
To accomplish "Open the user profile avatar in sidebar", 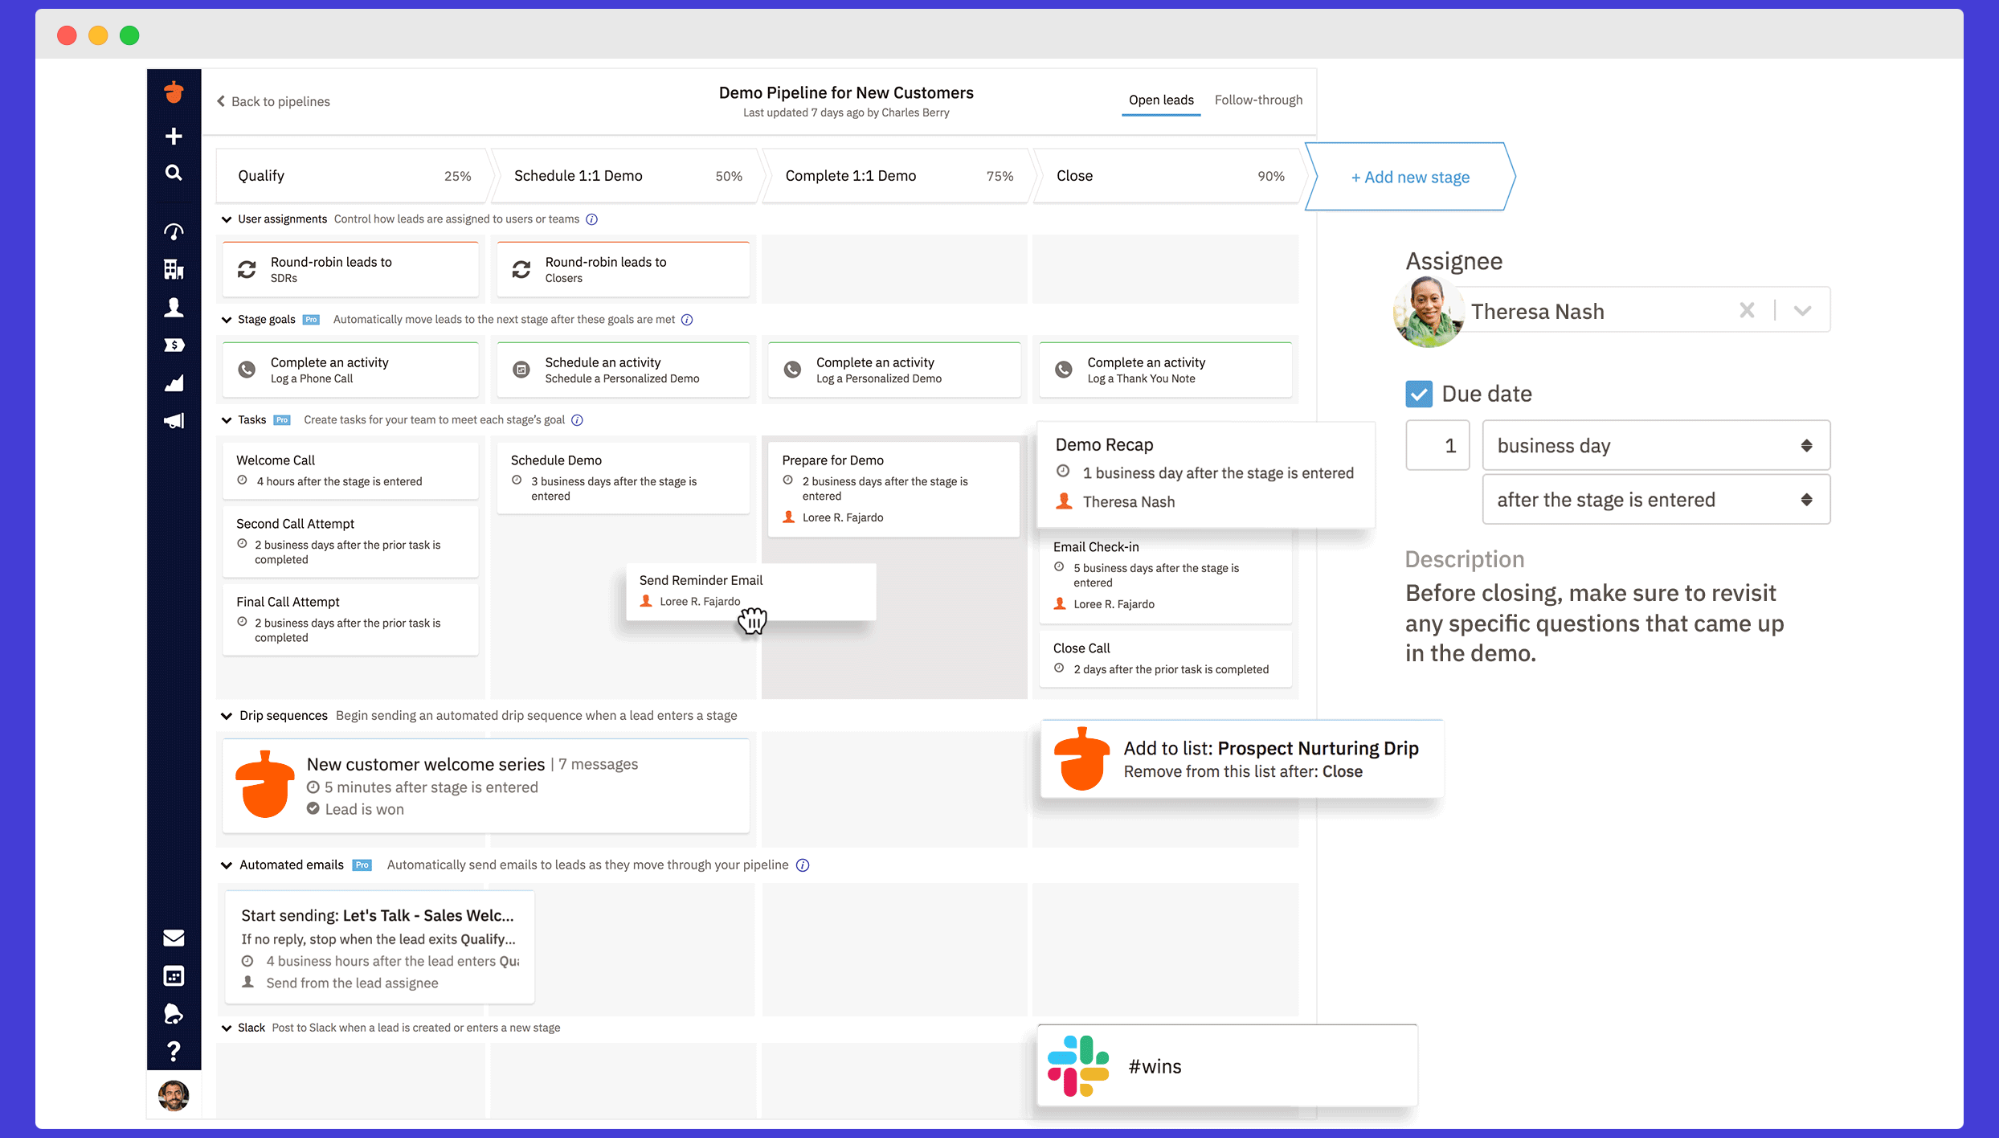I will point(174,1095).
